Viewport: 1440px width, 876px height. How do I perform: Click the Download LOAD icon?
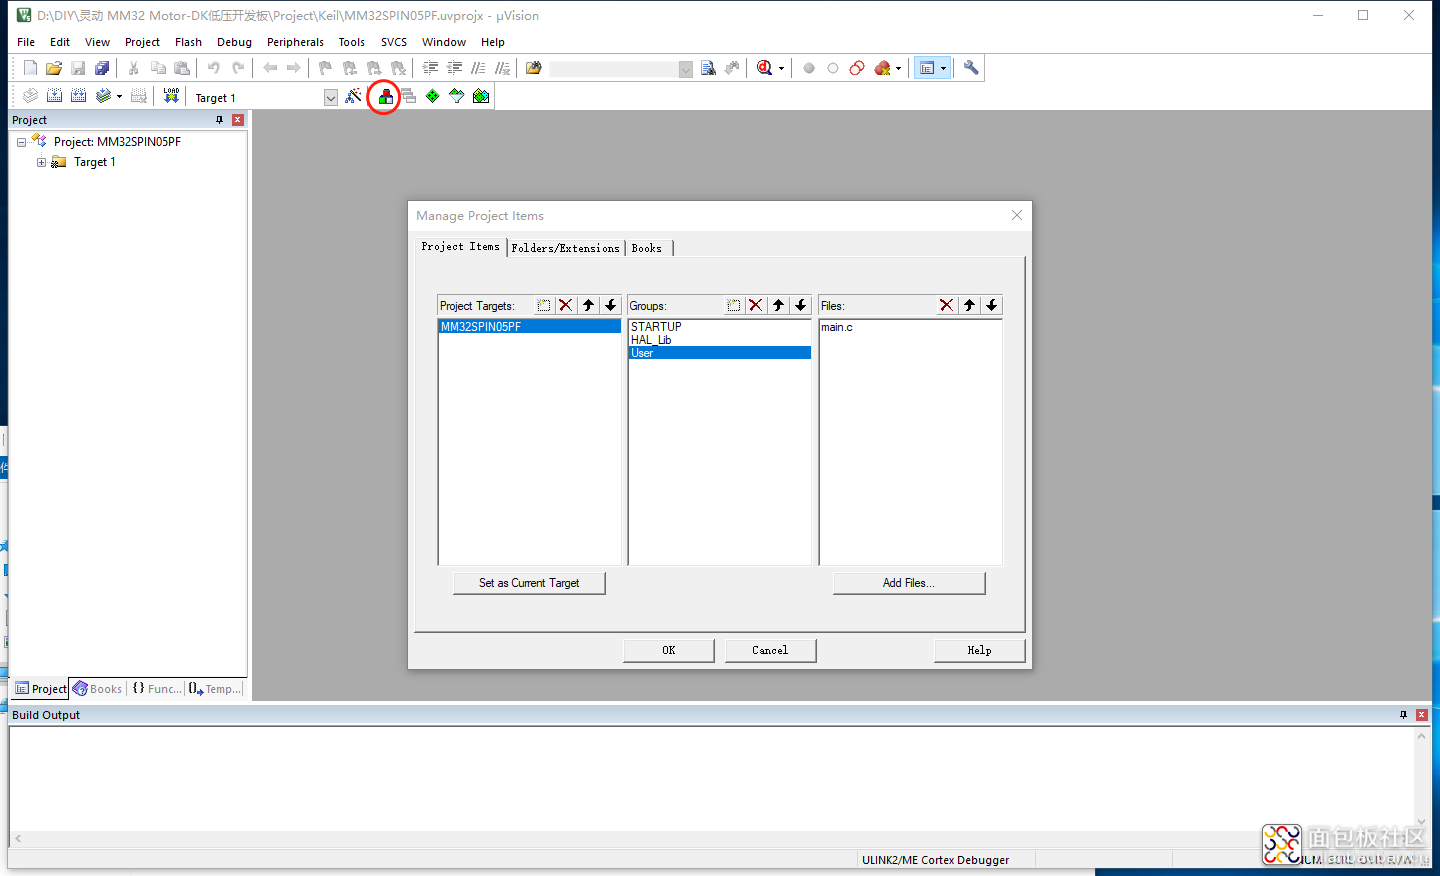171,96
